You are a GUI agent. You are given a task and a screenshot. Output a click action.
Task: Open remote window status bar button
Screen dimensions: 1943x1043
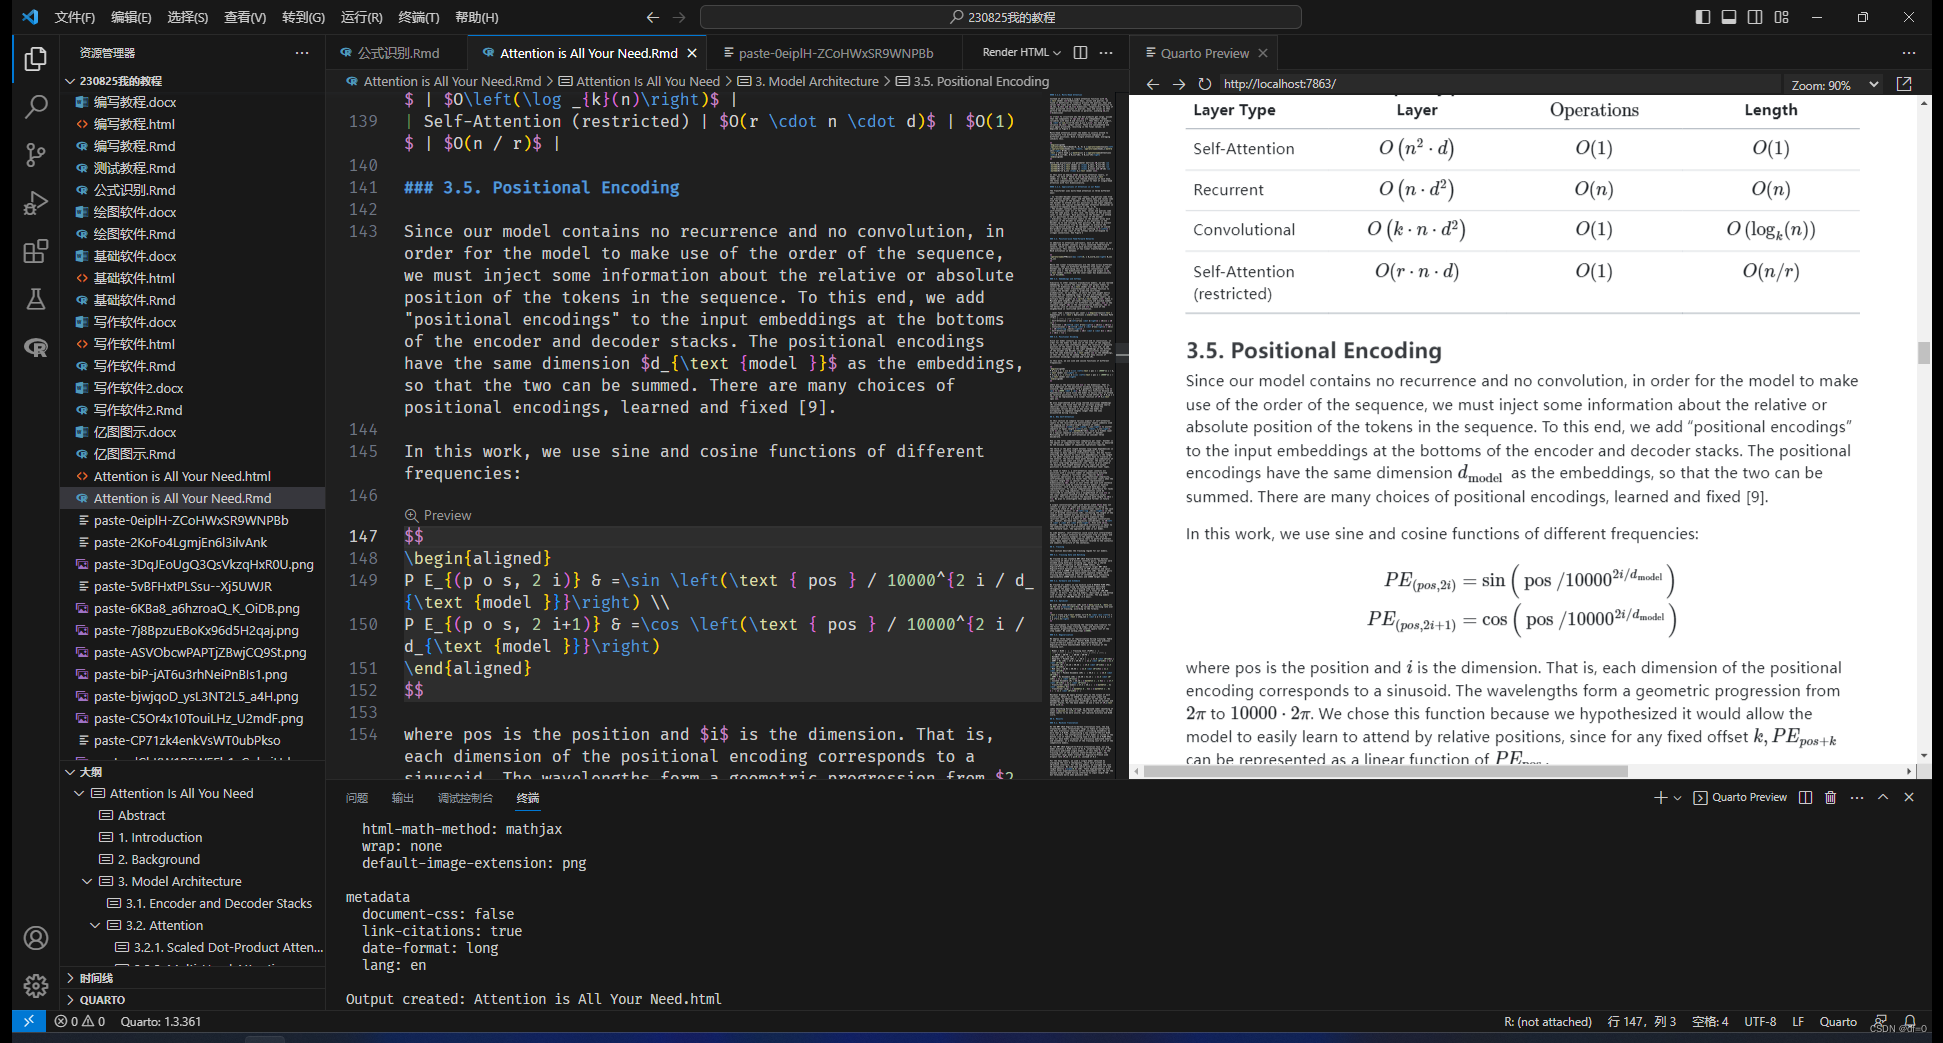coord(28,1021)
